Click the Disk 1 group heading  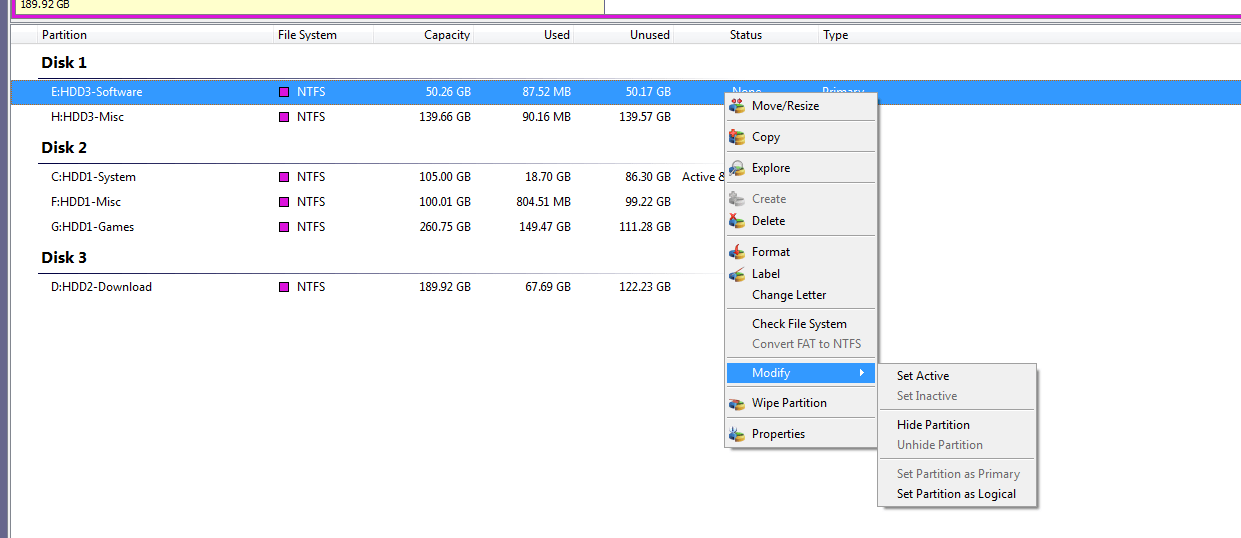[x=64, y=62]
